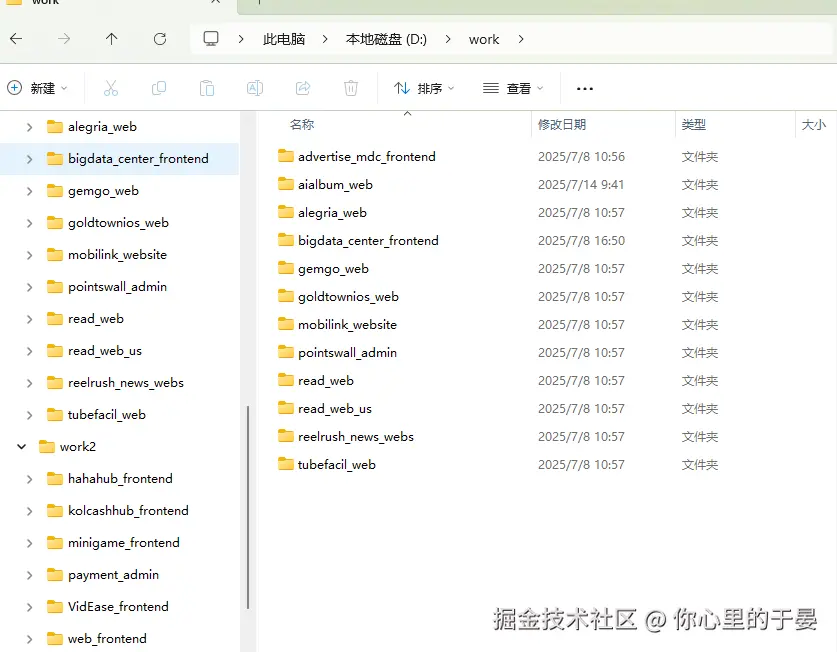
Task: Go forward with the right arrow button
Action: (64, 39)
